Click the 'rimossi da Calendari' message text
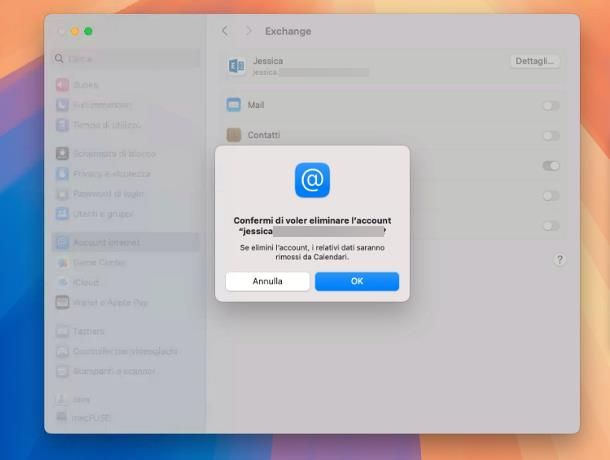The image size is (610, 460). pos(312,257)
